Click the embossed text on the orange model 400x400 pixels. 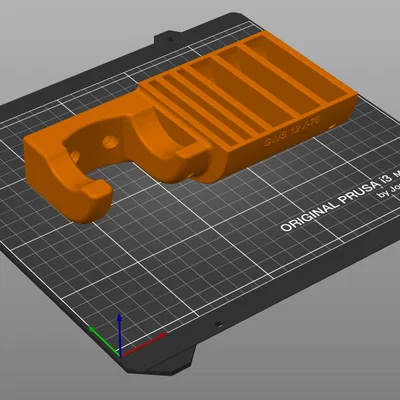(292, 131)
